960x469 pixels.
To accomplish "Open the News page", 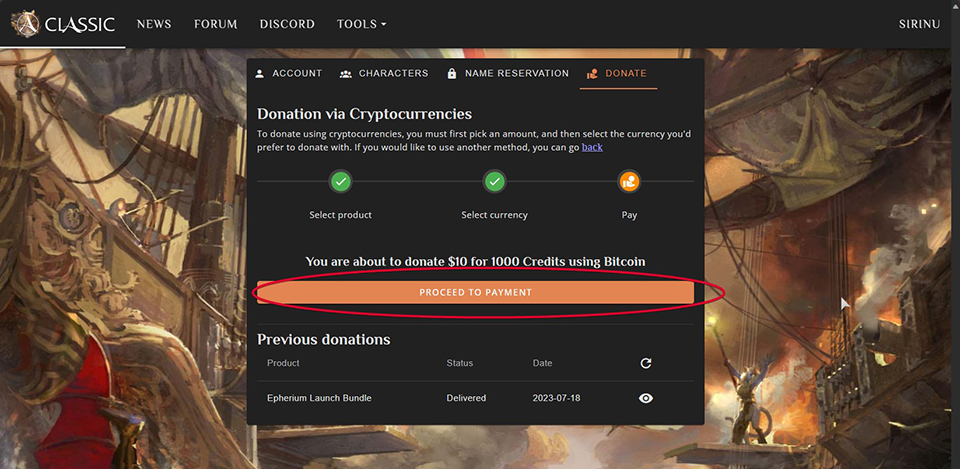I will [154, 24].
